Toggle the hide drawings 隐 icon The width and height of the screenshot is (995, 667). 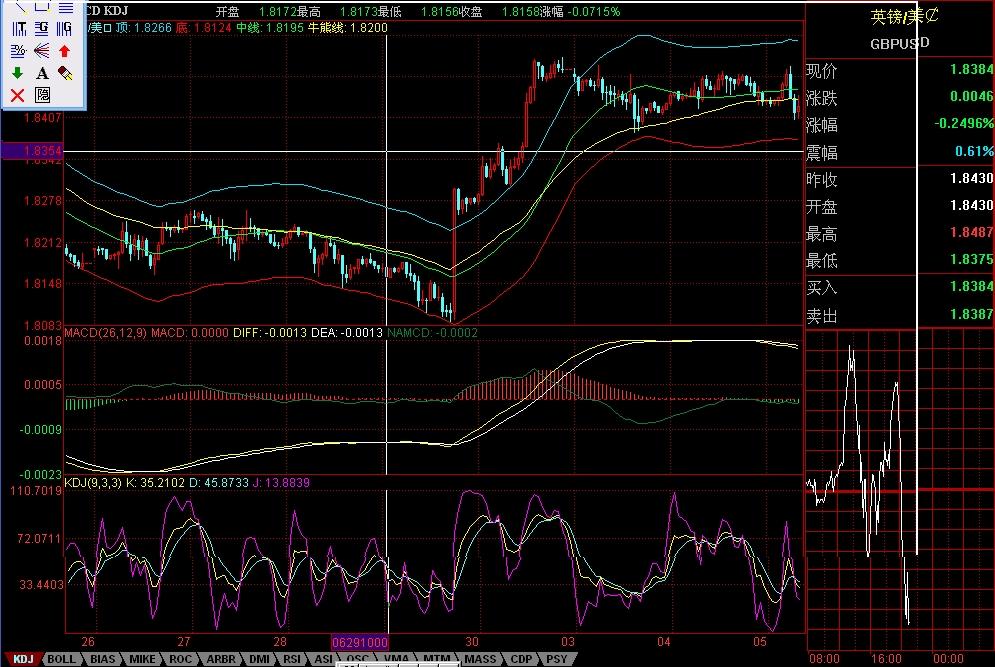[42, 95]
